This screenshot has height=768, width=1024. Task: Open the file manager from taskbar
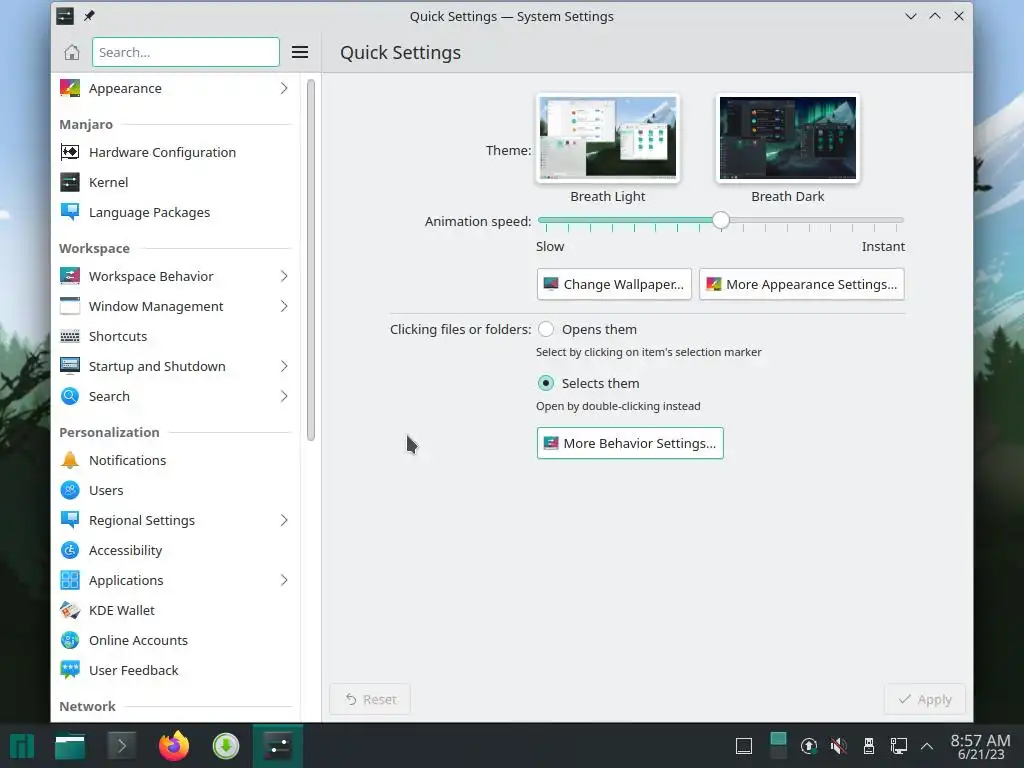point(70,746)
